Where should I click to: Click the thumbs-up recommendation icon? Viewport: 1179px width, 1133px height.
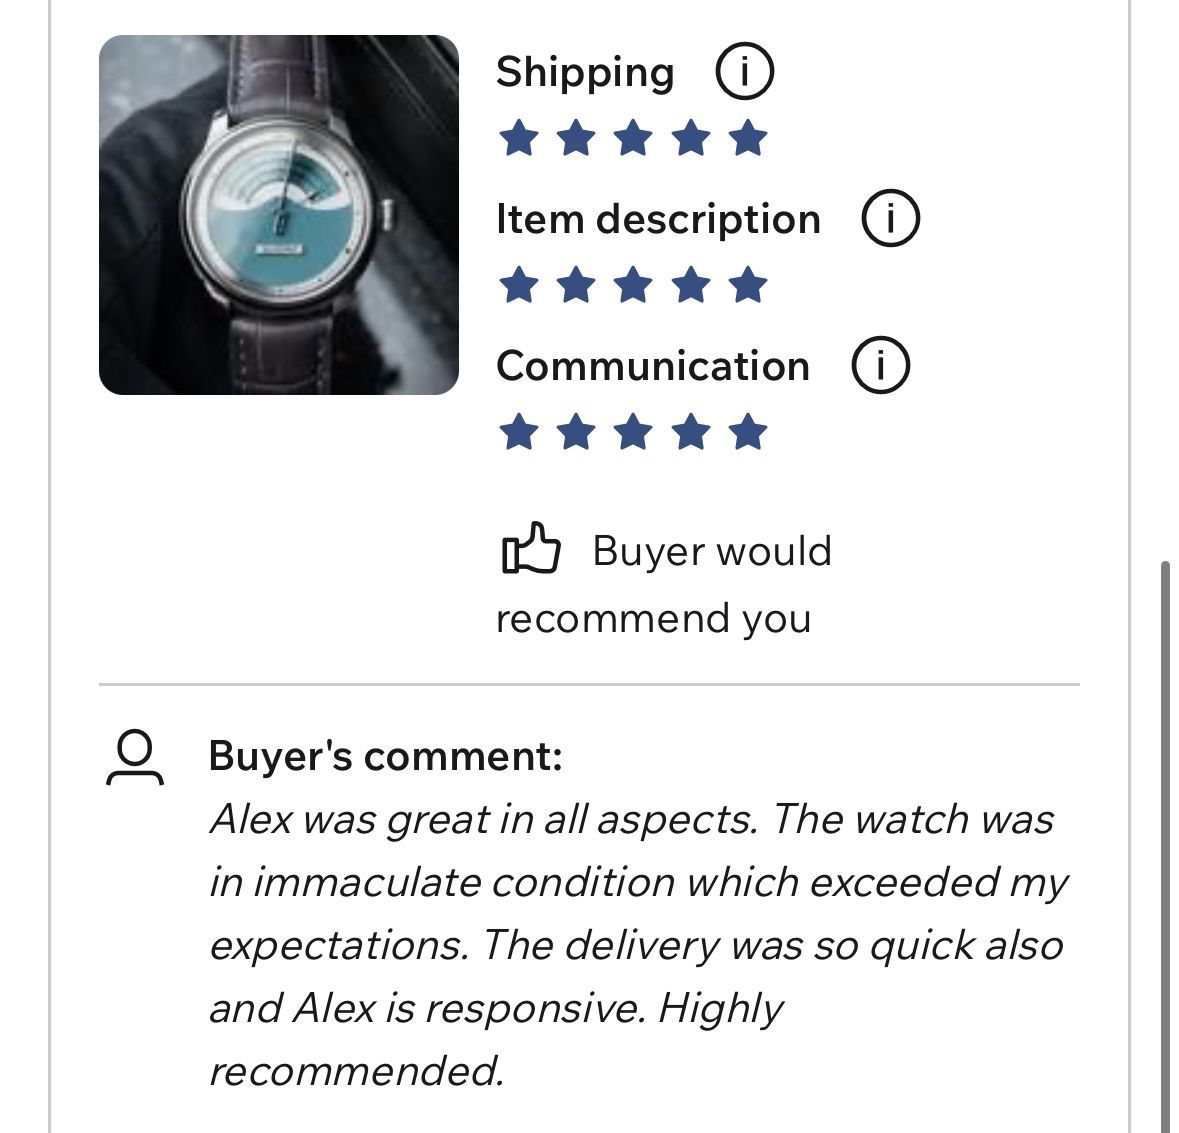click(x=530, y=549)
